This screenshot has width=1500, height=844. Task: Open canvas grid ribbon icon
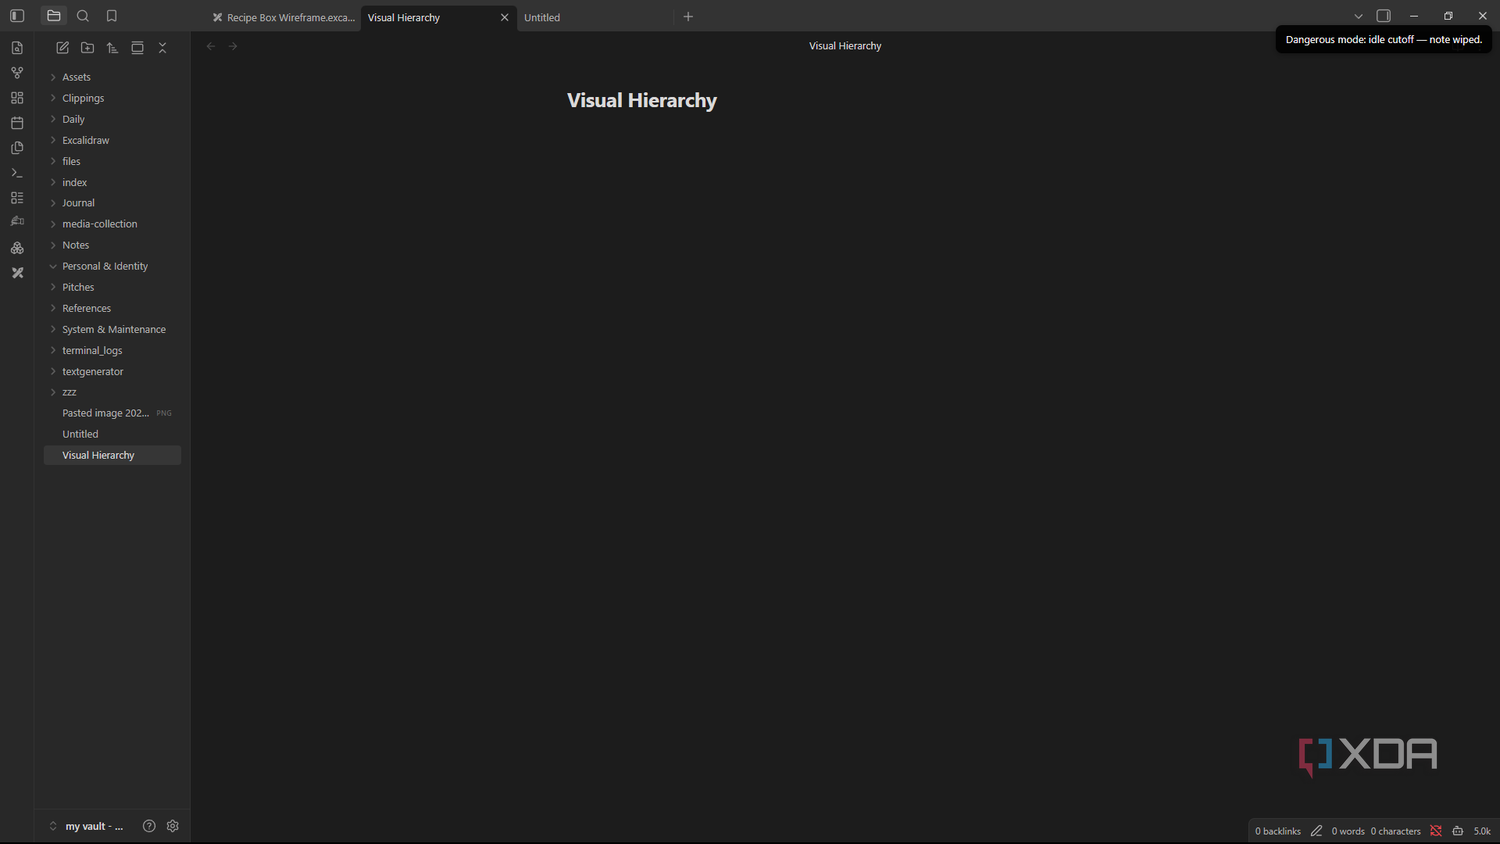pyautogui.click(x=17, y=98)
